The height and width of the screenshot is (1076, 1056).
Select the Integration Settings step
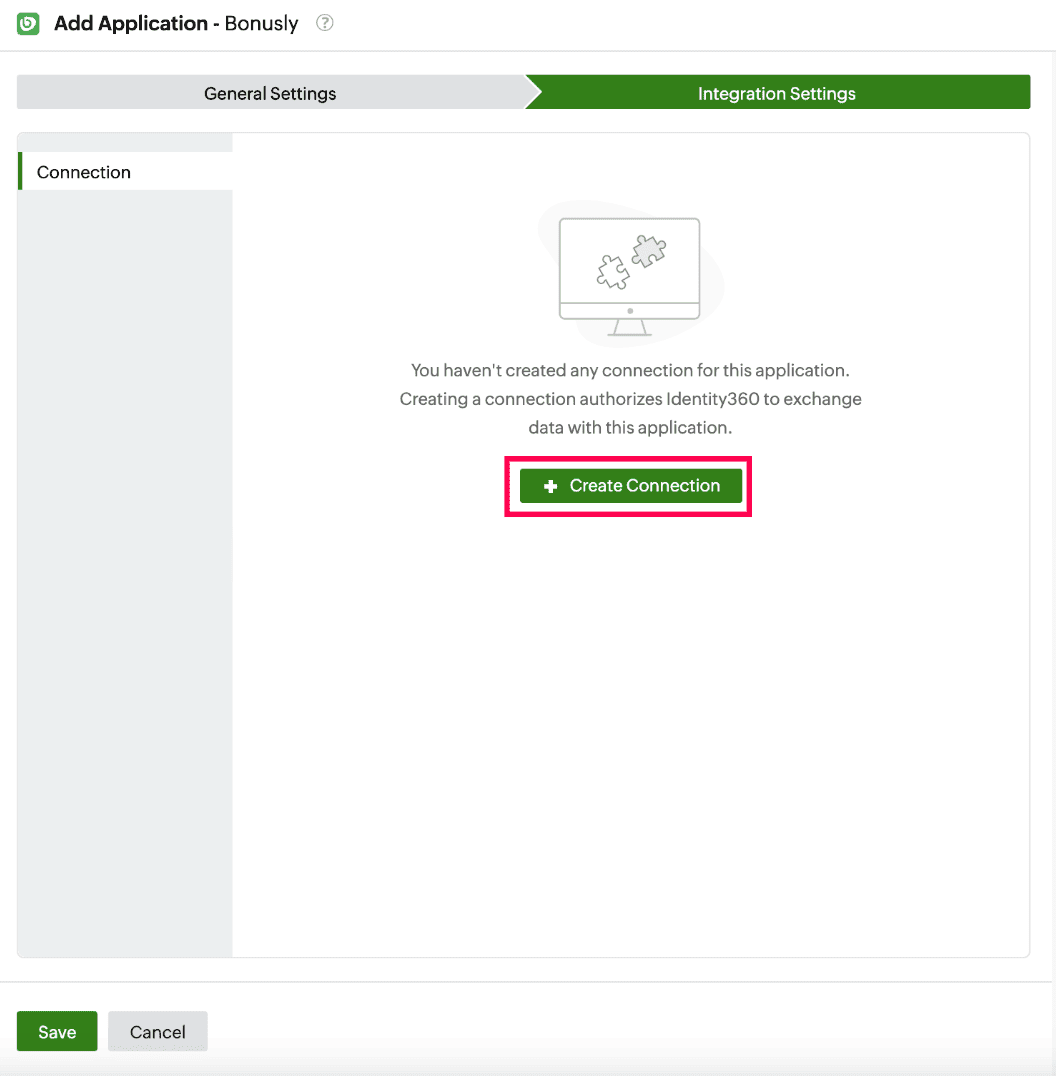(777, 93)
